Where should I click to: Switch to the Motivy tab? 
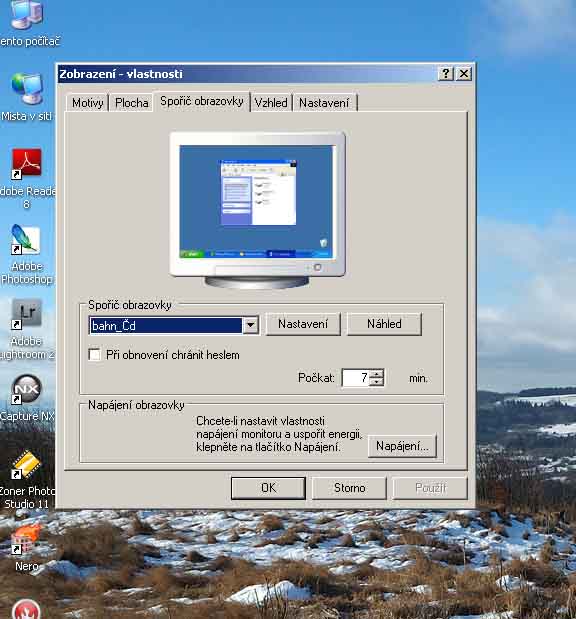tap(87, 103)
